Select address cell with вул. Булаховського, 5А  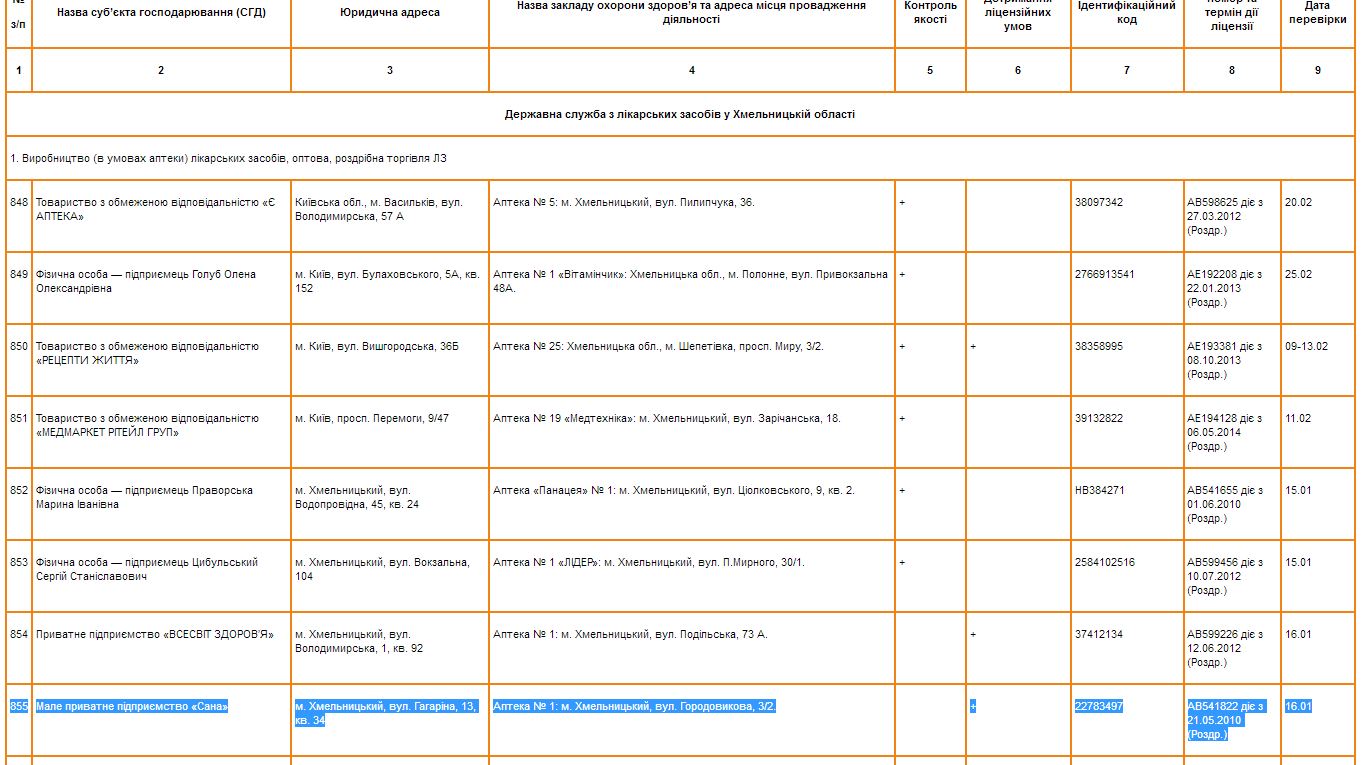pyautogui.click(x=387, y=281)
